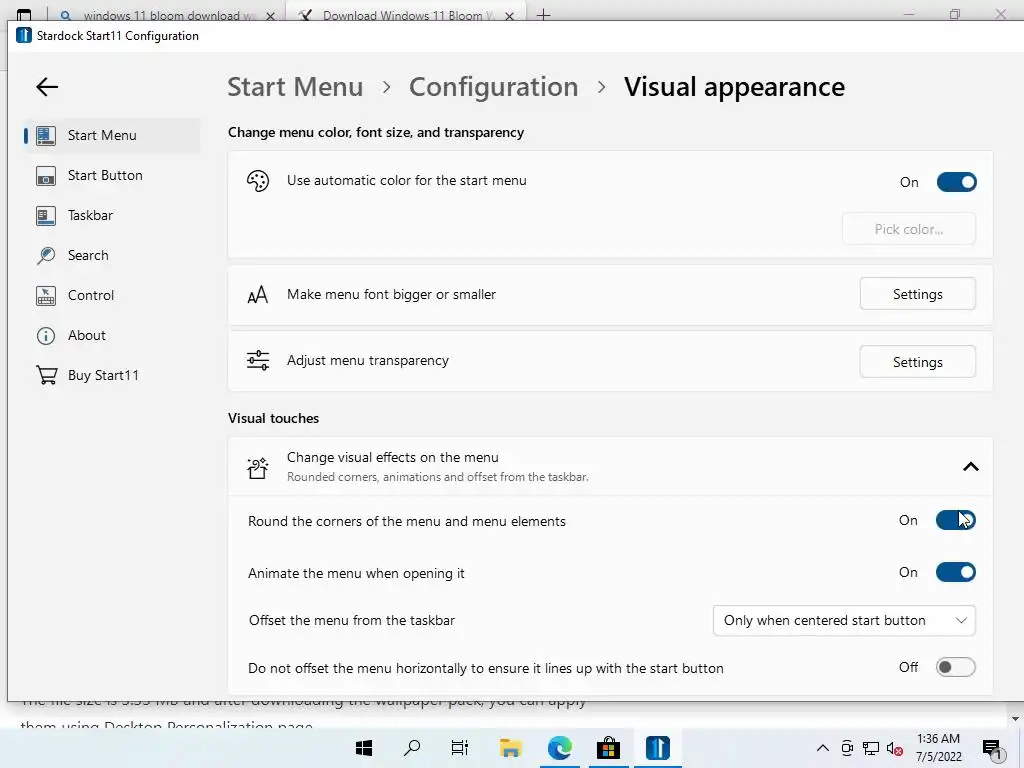The image size is (1024, 768).
Task: Click the visual effects sparkle icon
Action: point(258,467)
